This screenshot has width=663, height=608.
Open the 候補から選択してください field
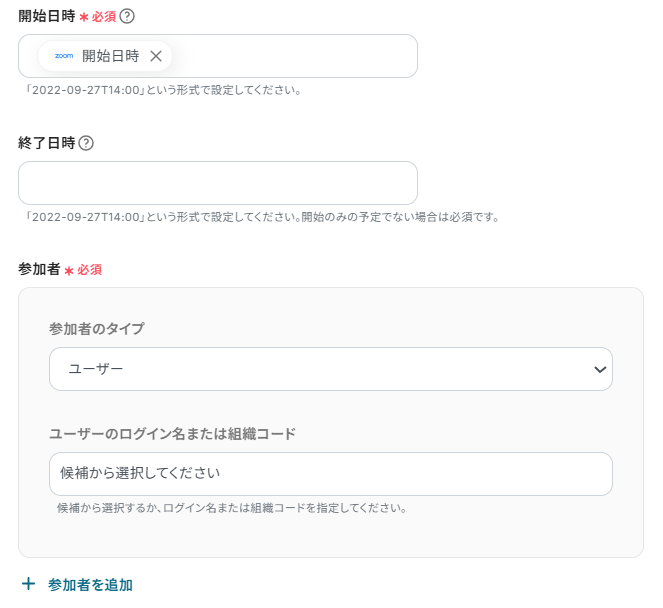tap(330, 473)
